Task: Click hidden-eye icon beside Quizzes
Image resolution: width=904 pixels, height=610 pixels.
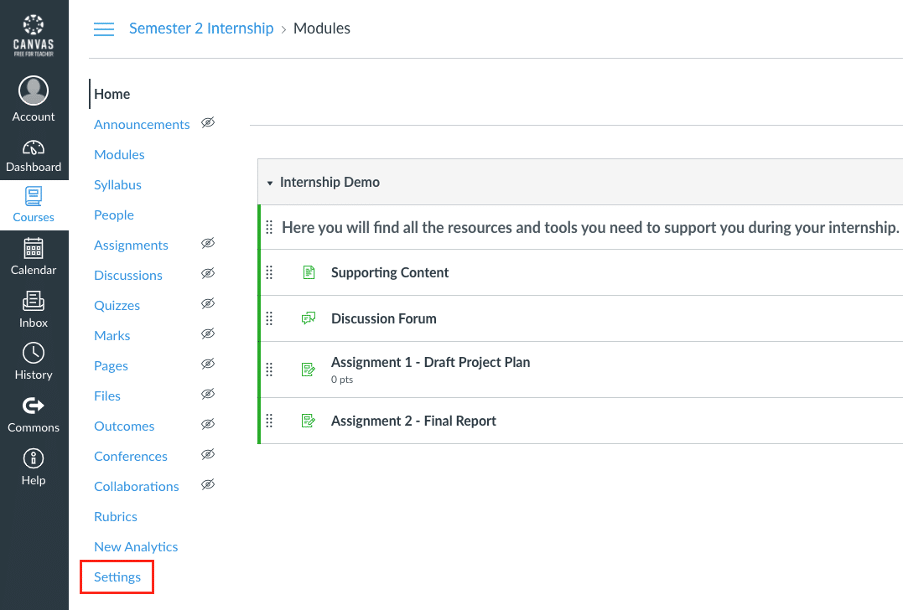Action: click(x=208, y=304)
